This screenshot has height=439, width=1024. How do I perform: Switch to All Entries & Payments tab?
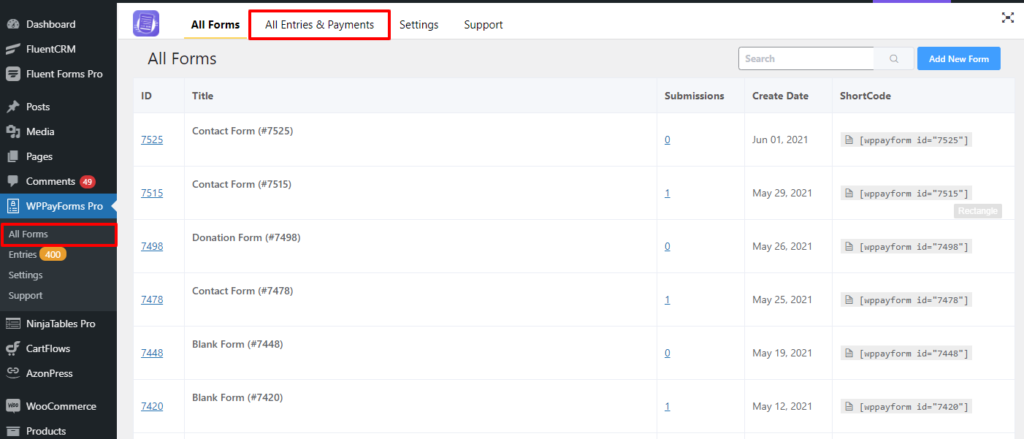pos(319,24)
